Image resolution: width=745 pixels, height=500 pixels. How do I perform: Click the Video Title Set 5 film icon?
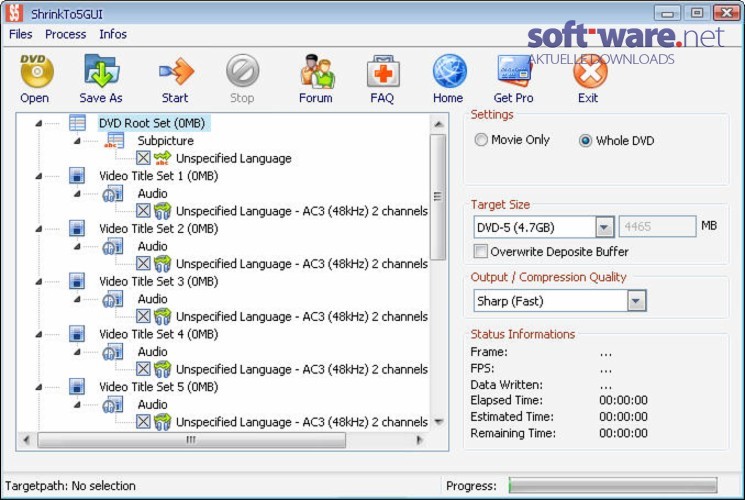click(x=77, y=386)
